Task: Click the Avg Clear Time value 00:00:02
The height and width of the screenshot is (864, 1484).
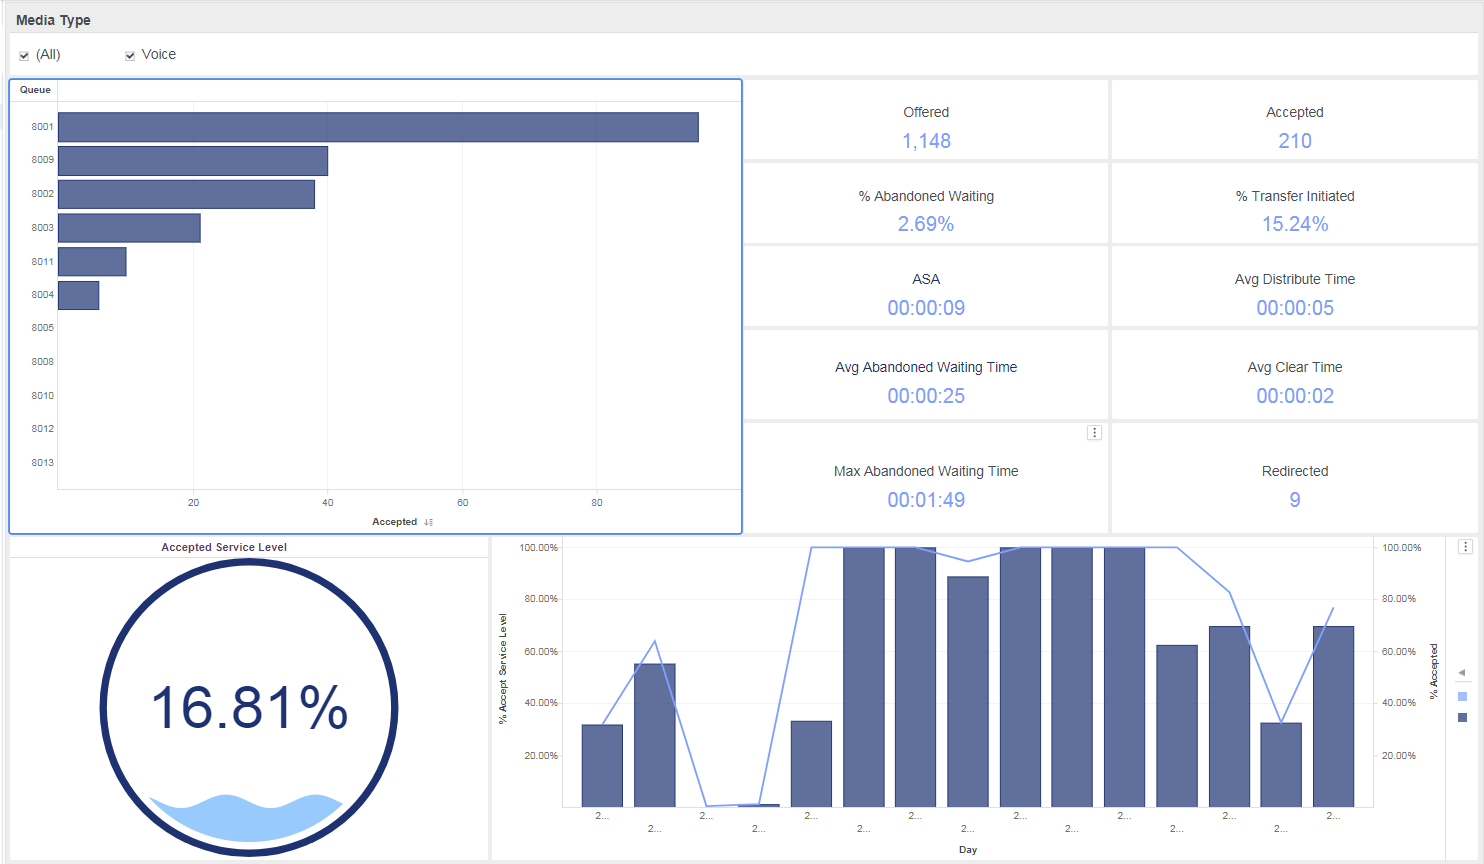Action: pyautogui.click(x=1295, y=396)
